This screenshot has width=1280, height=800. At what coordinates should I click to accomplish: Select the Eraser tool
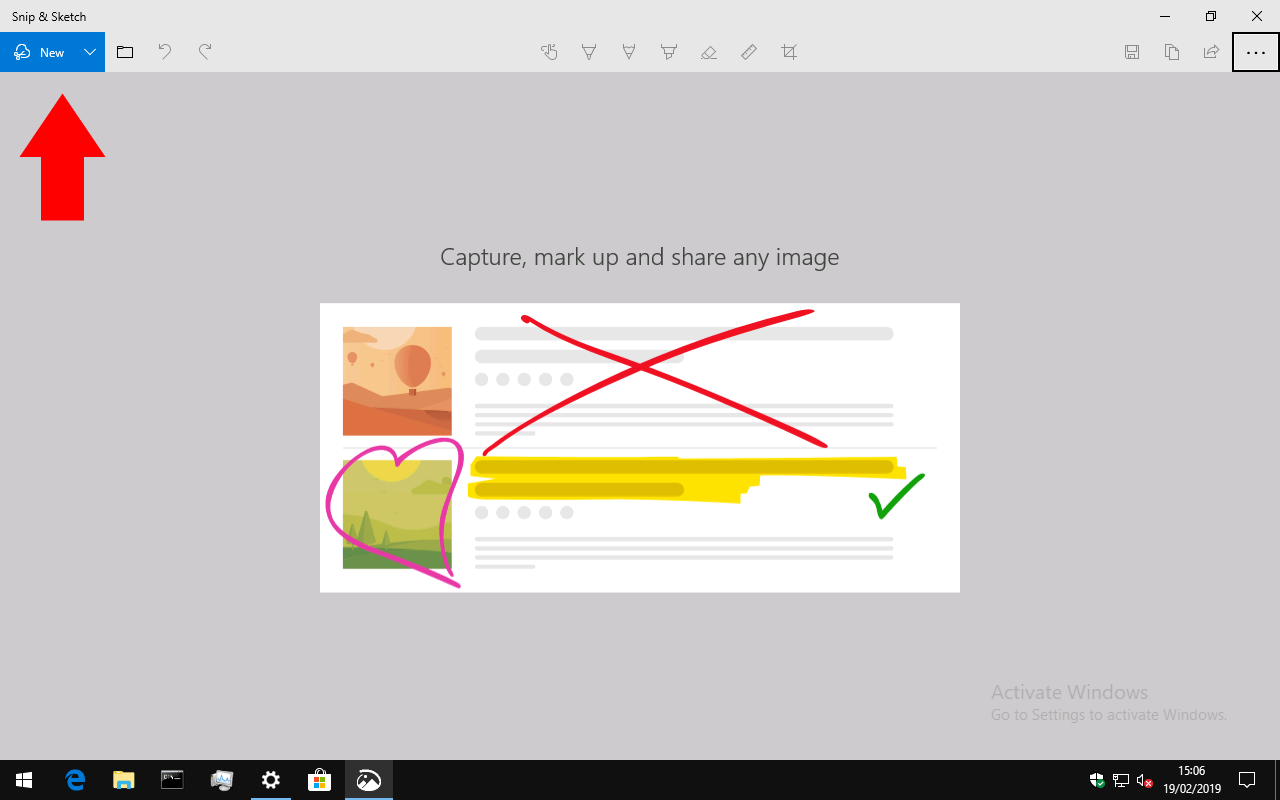tap(709, 52)
